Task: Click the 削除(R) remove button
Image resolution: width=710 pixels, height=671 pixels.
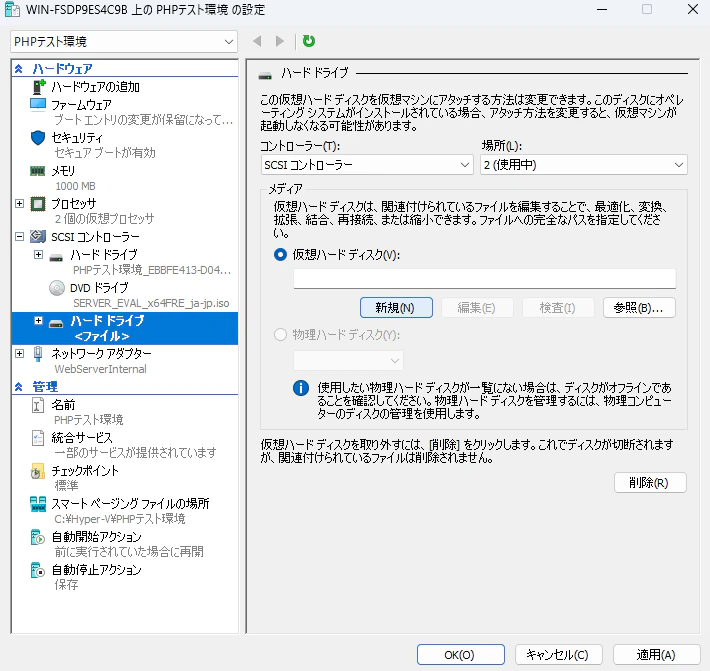Action: click(650, 483)
